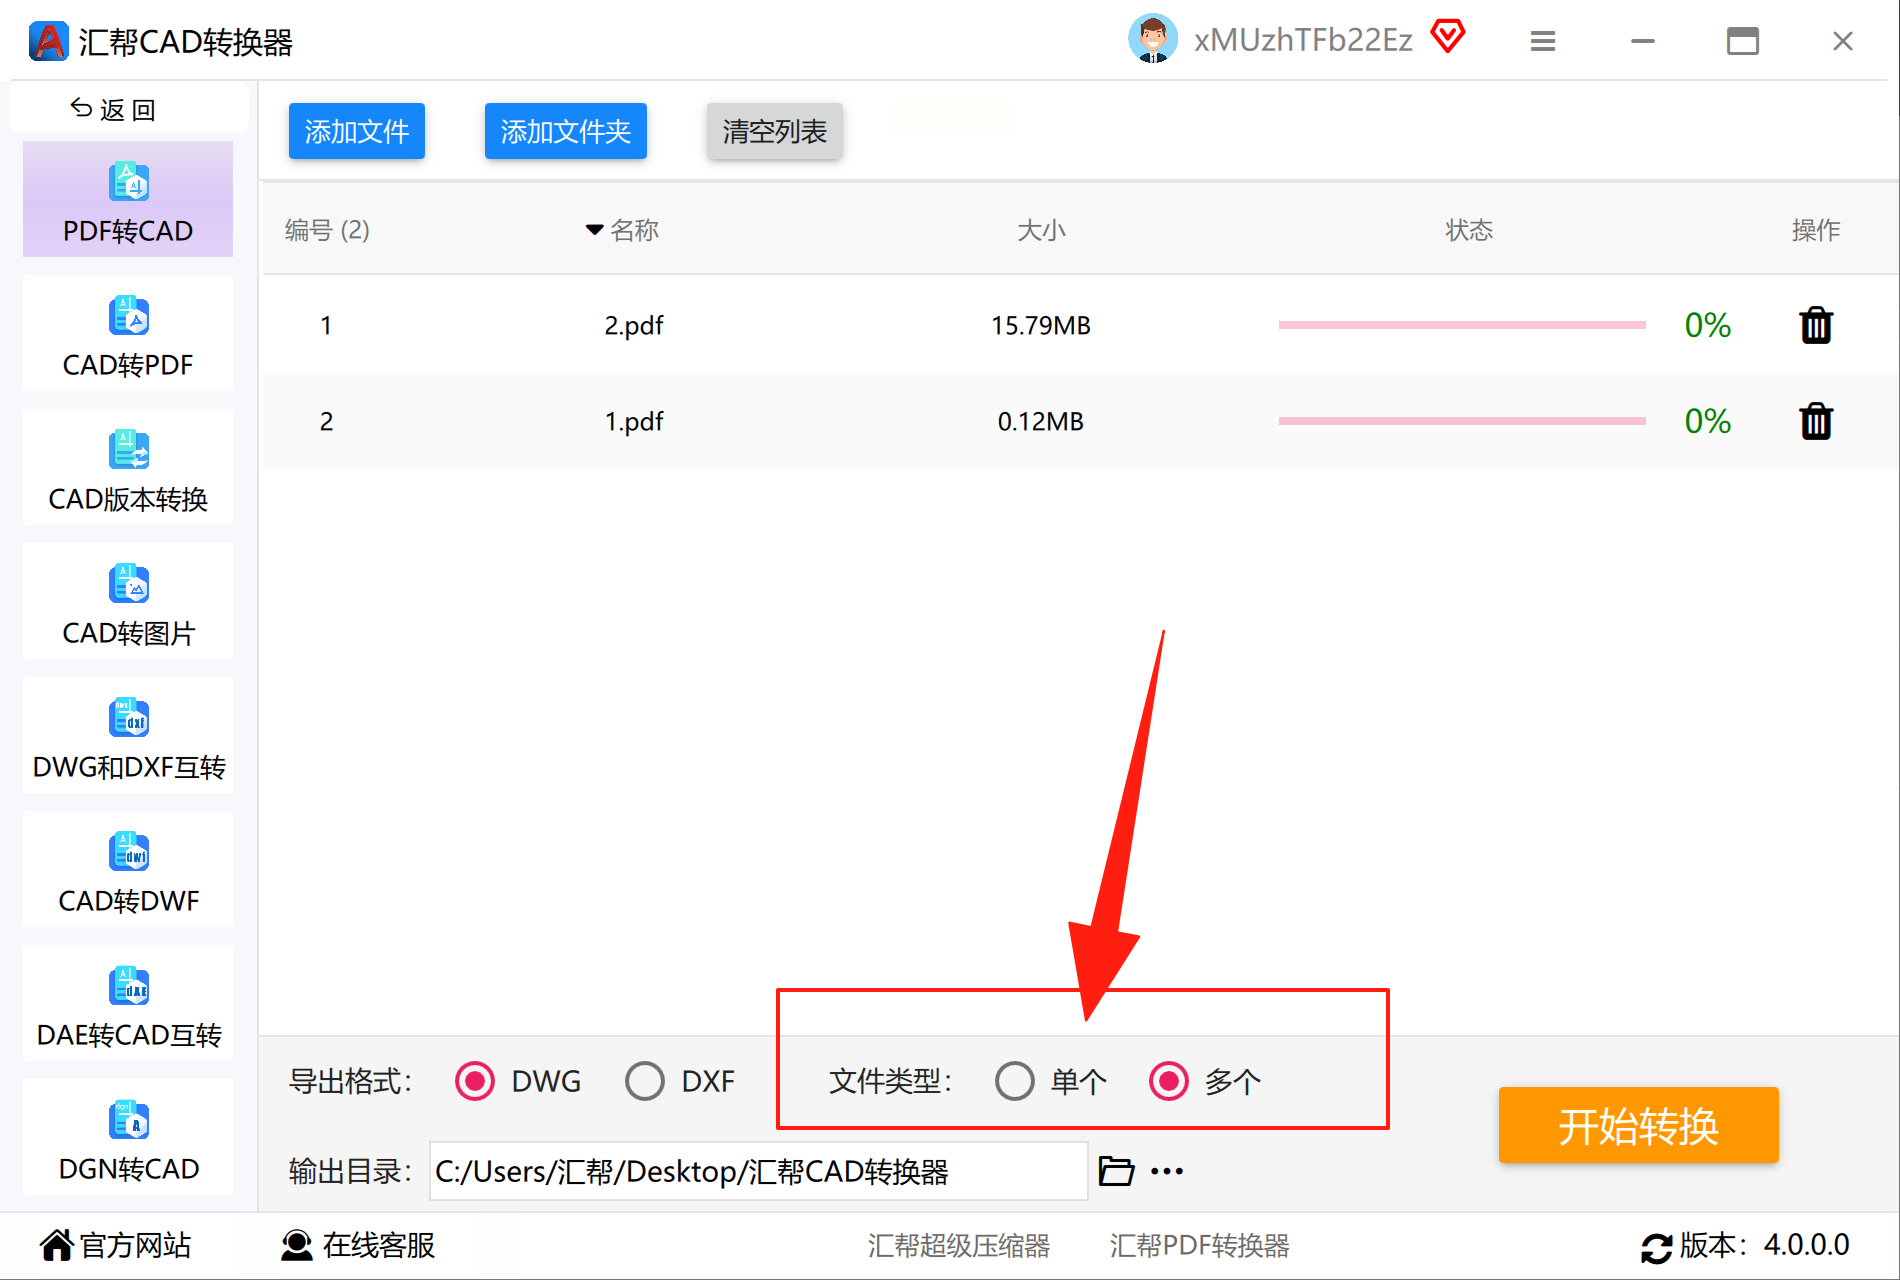Select the 2.pdf file name
Screen dimensions: 1900x1280
coord(634,325)
